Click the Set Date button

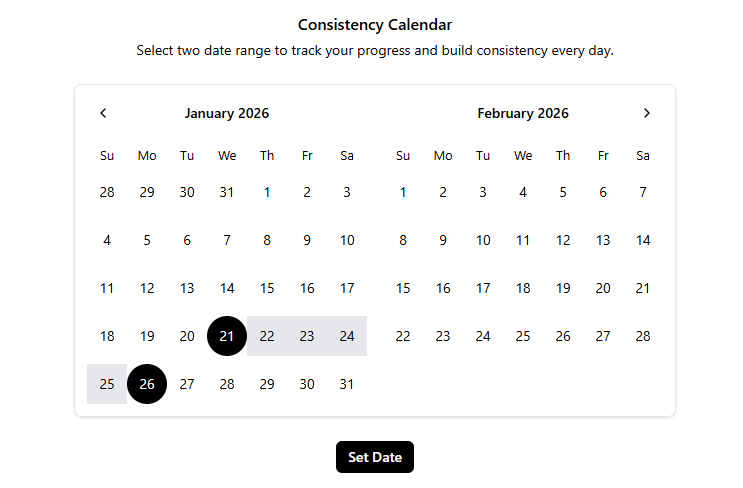pyautogui.click(x=374, y=457)
